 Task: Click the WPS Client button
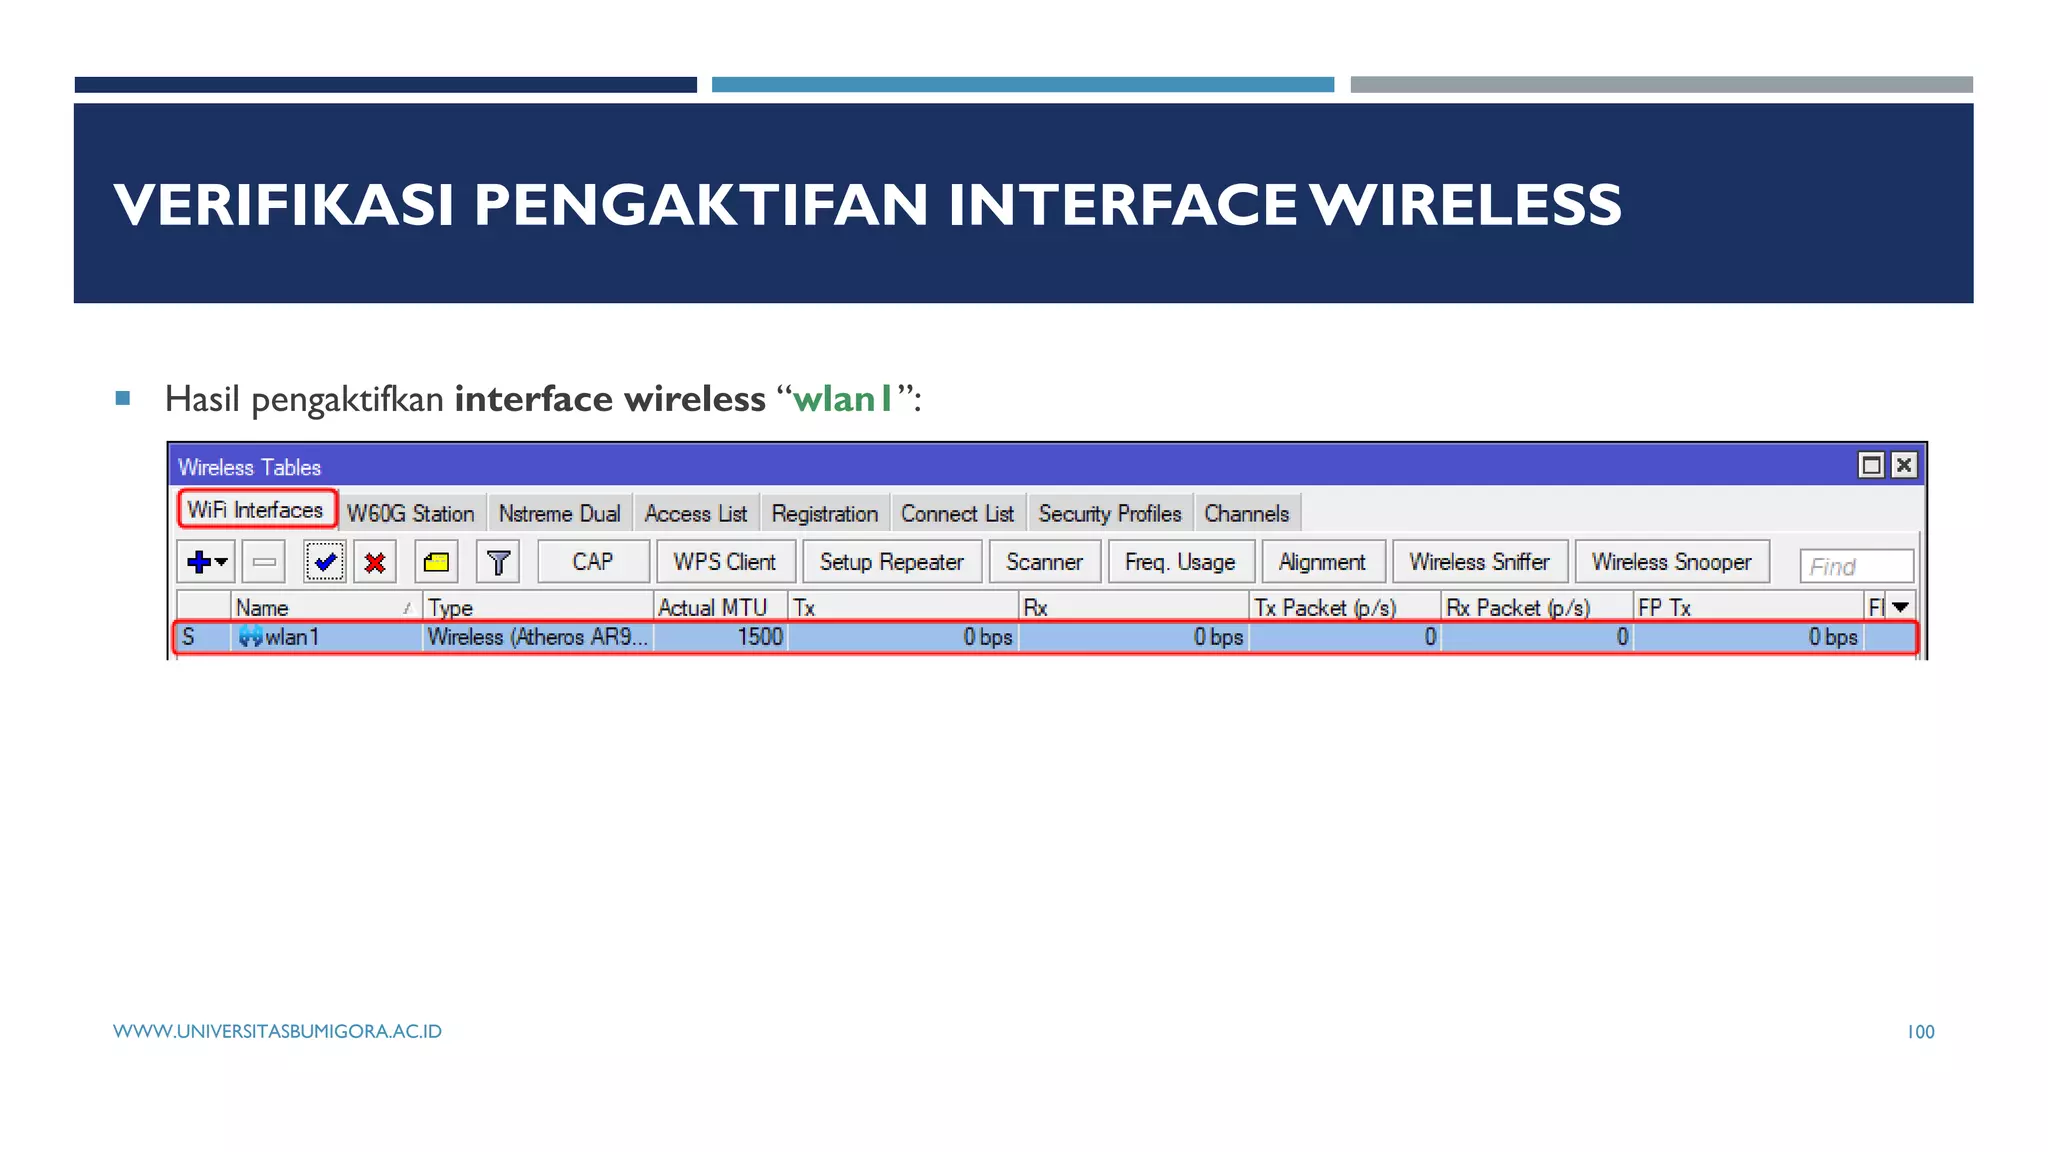725,562
